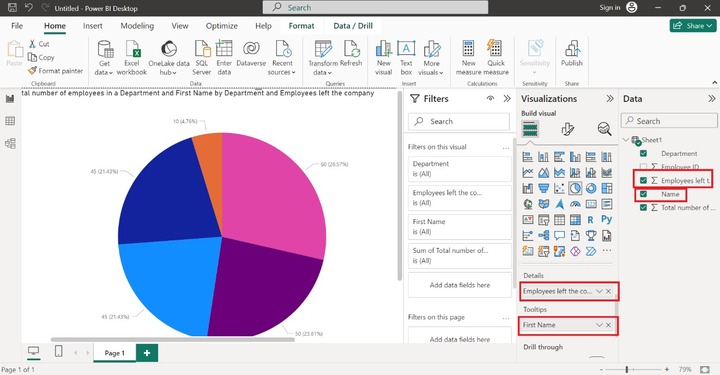
Task: Open the Model view sidebar icon
Action: [10, 143]
